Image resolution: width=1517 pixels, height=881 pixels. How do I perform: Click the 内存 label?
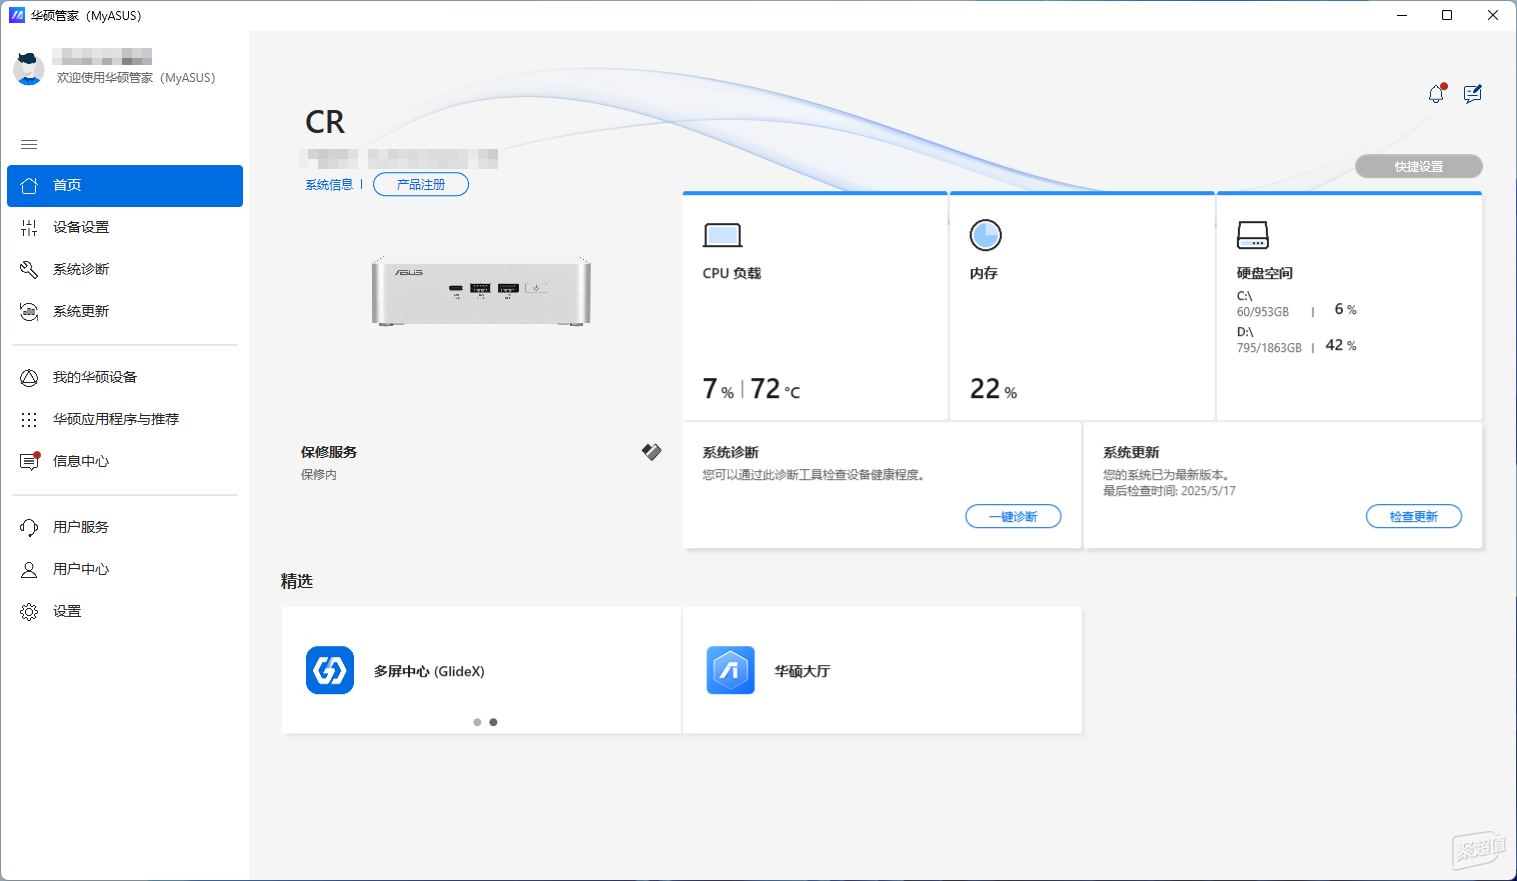[x=984, y=273]
